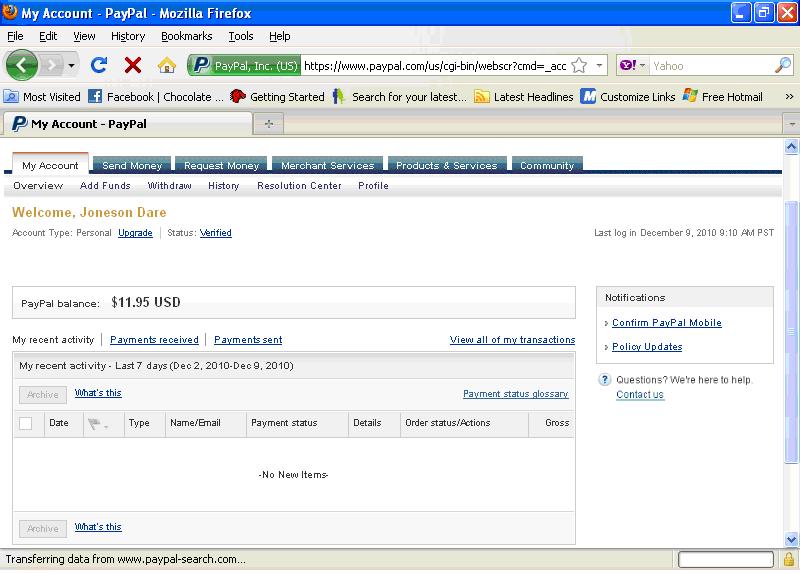Viewport: 800px width, 574px height.
Task: Select the My Account - PayPal browser tab
Action: pyautogui.click(x=128, y=124)
